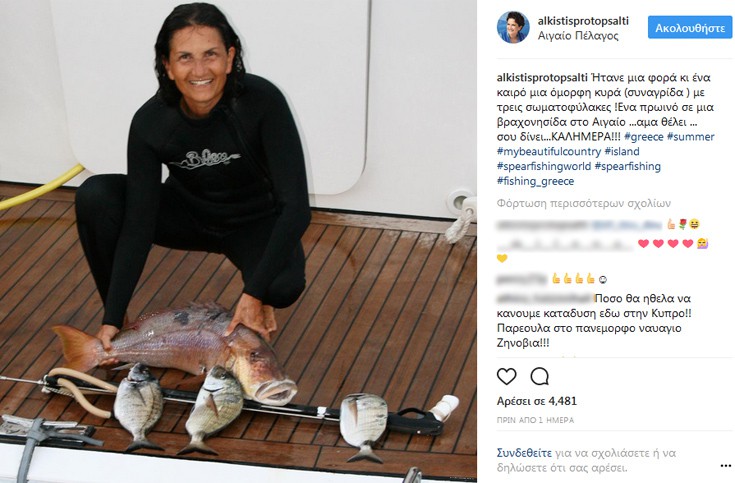Open the #spearfishingworld hashtag
Screen dimensions: 735x483
click(544, 166)
